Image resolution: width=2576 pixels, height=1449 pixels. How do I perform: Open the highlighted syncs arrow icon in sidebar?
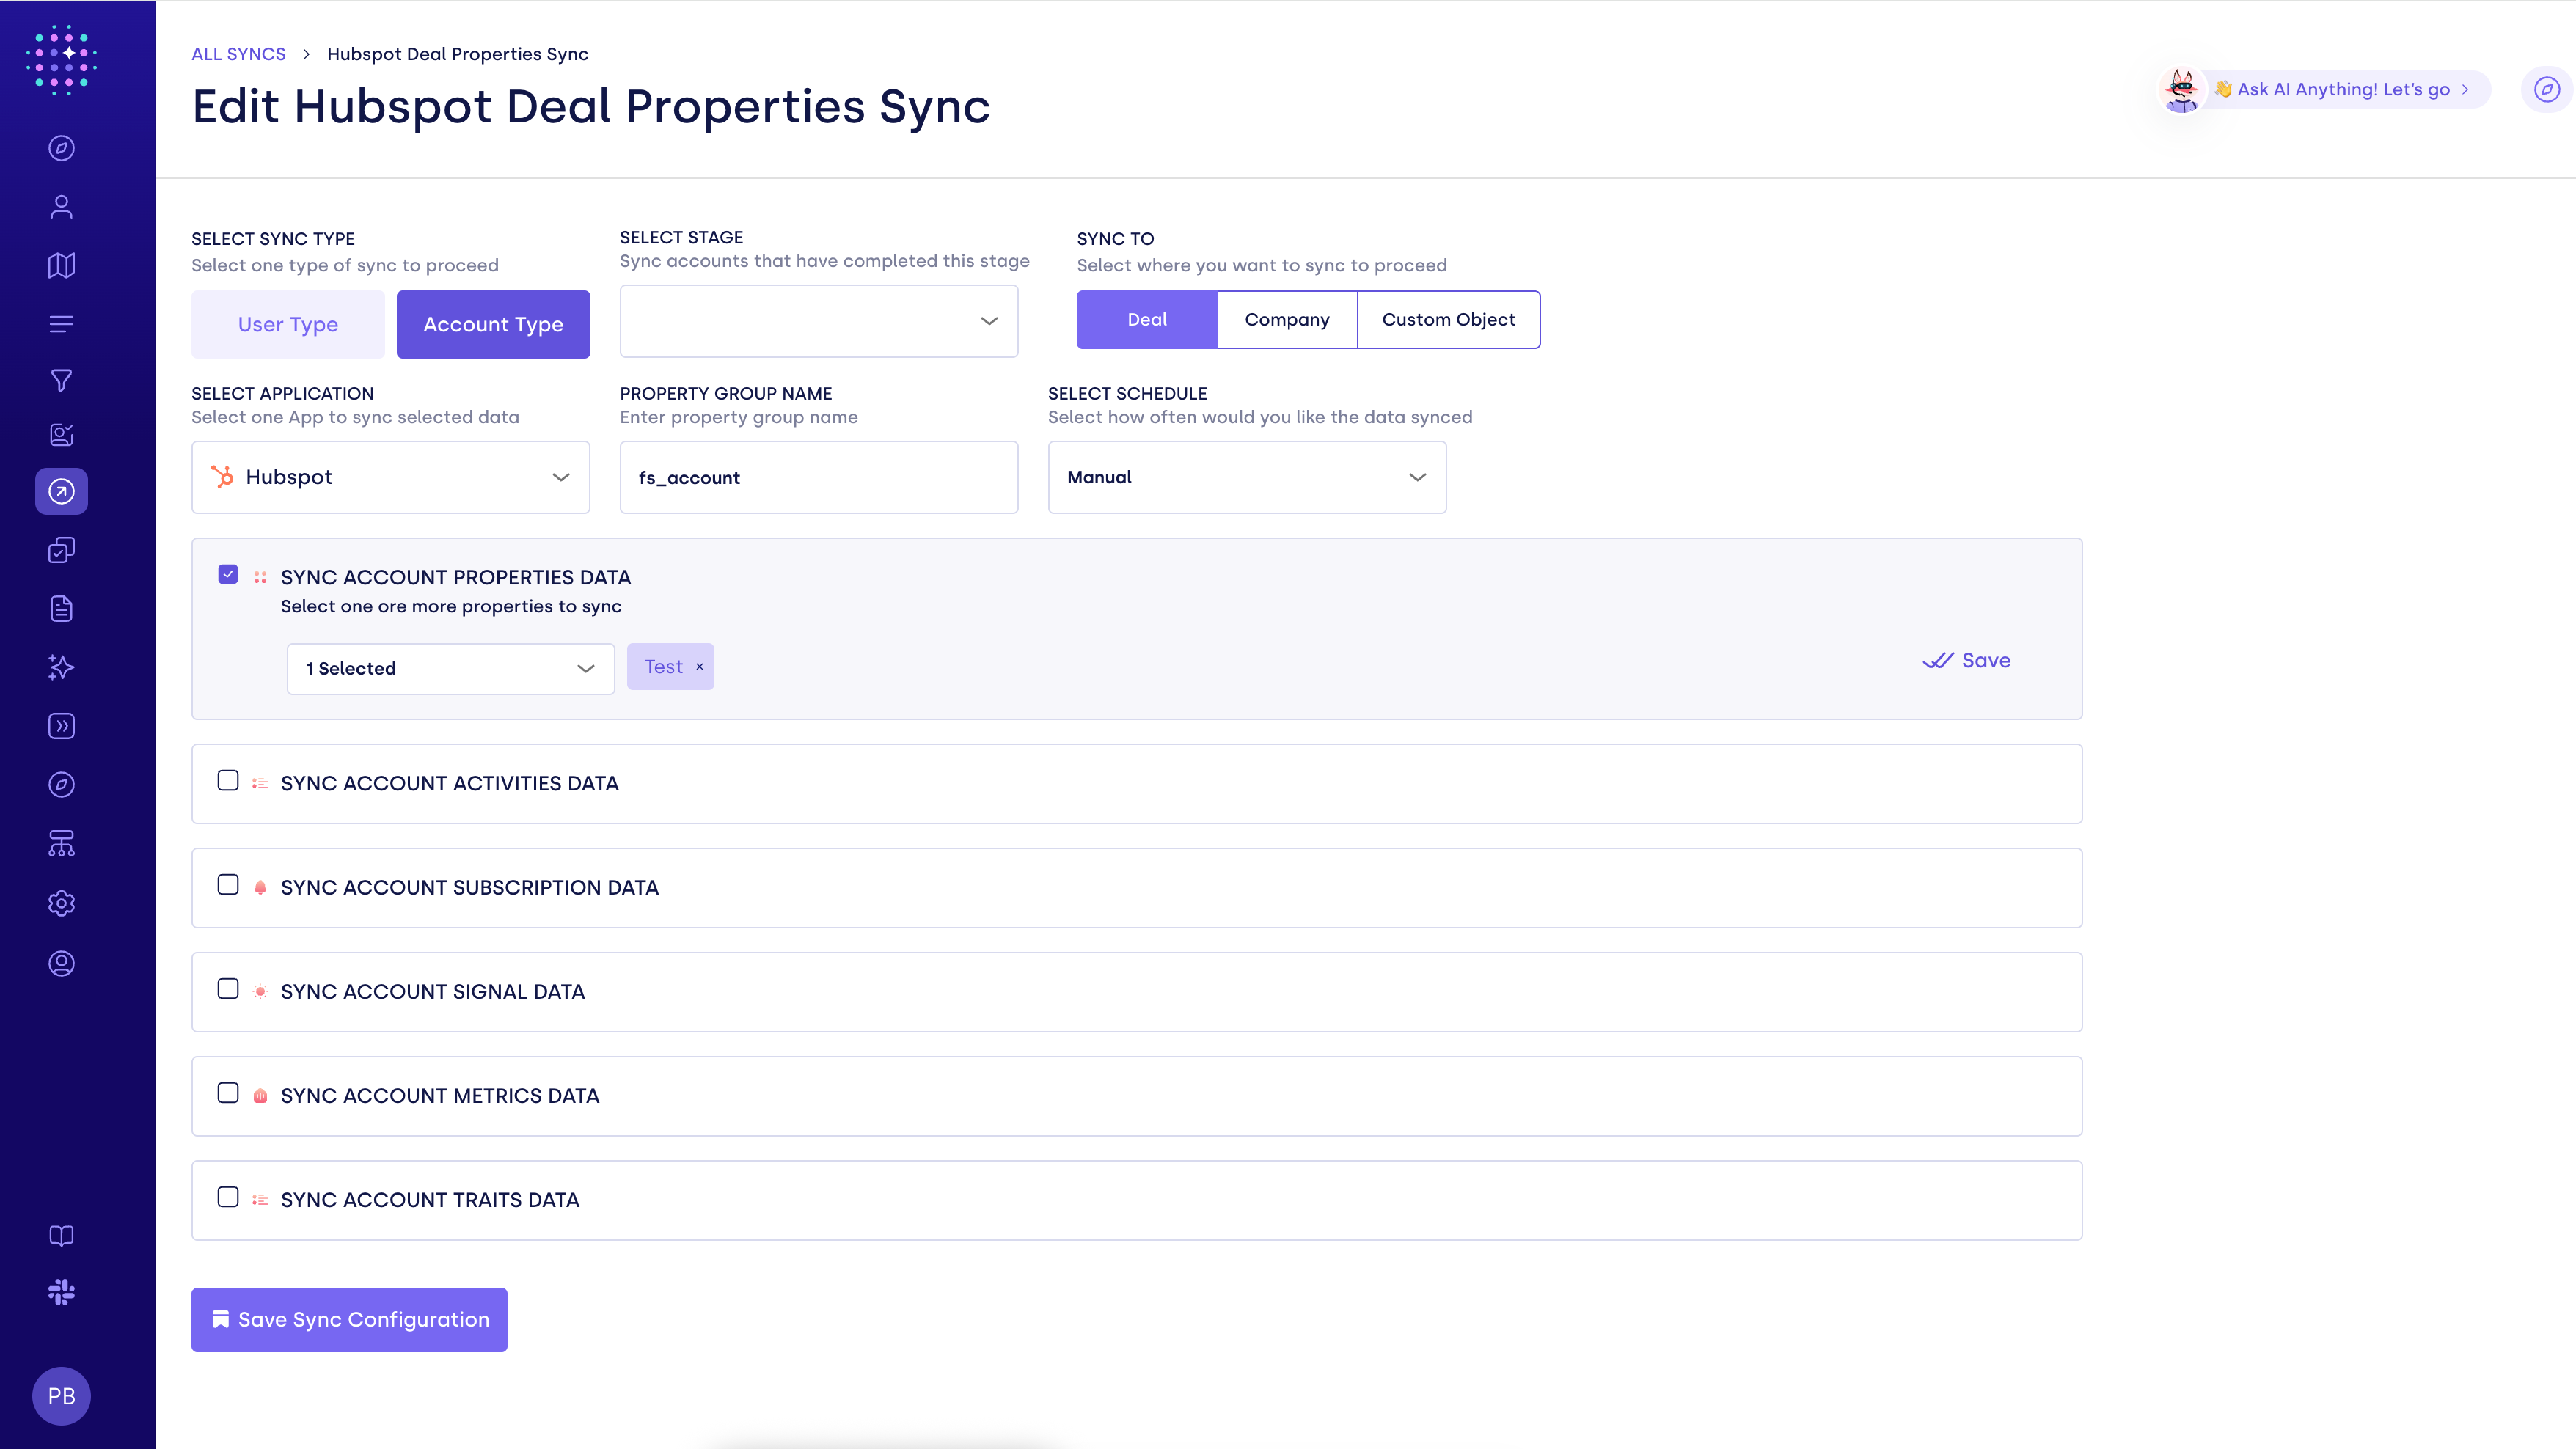[x=61, y=491]
